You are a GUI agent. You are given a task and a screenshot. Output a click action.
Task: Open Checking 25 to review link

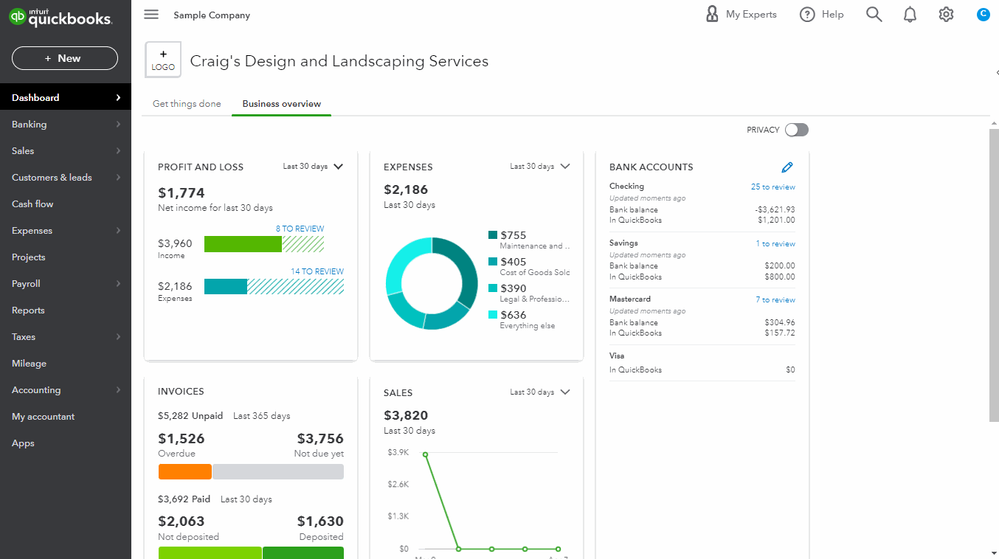tap(773, 187)
